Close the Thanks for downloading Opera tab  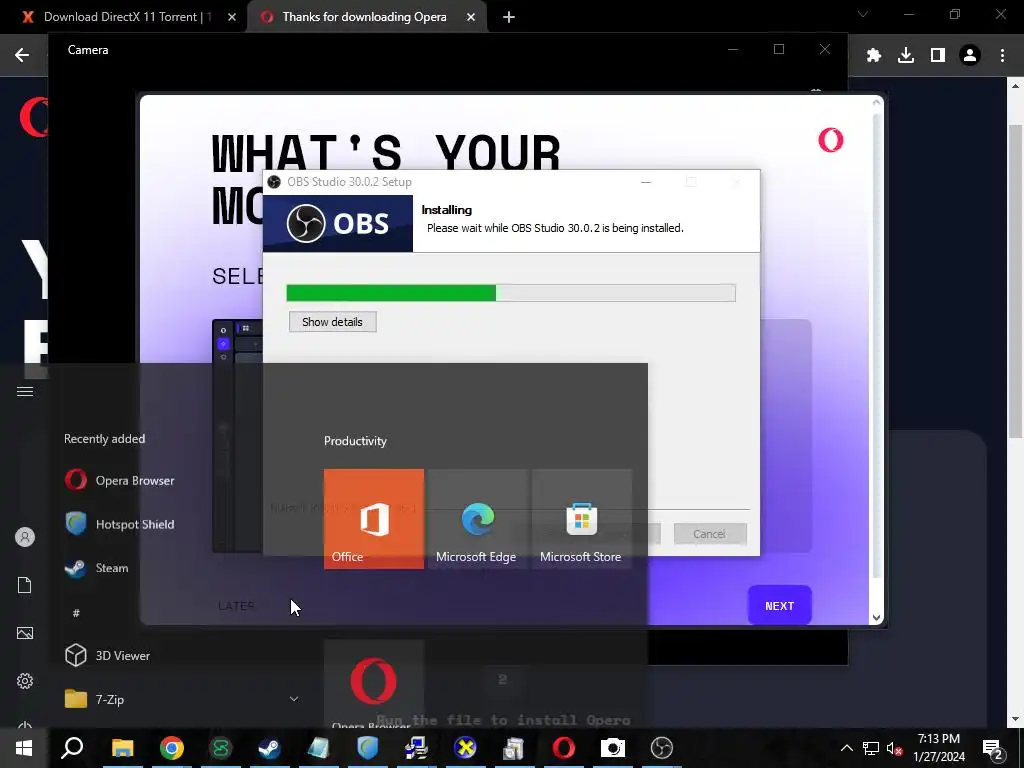point(471,18)
